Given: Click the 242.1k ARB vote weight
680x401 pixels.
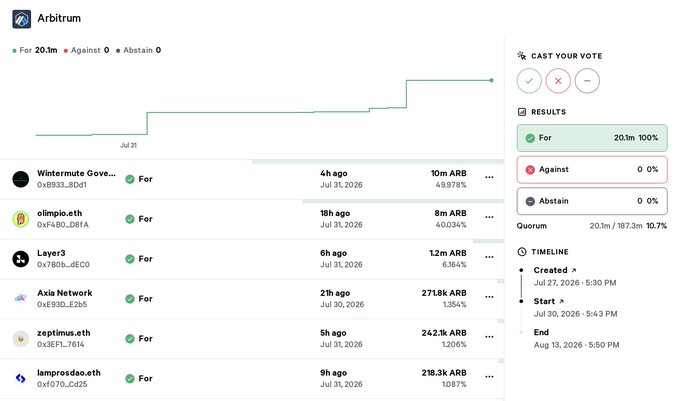Looking at the screenshot, I should (444, 333).
